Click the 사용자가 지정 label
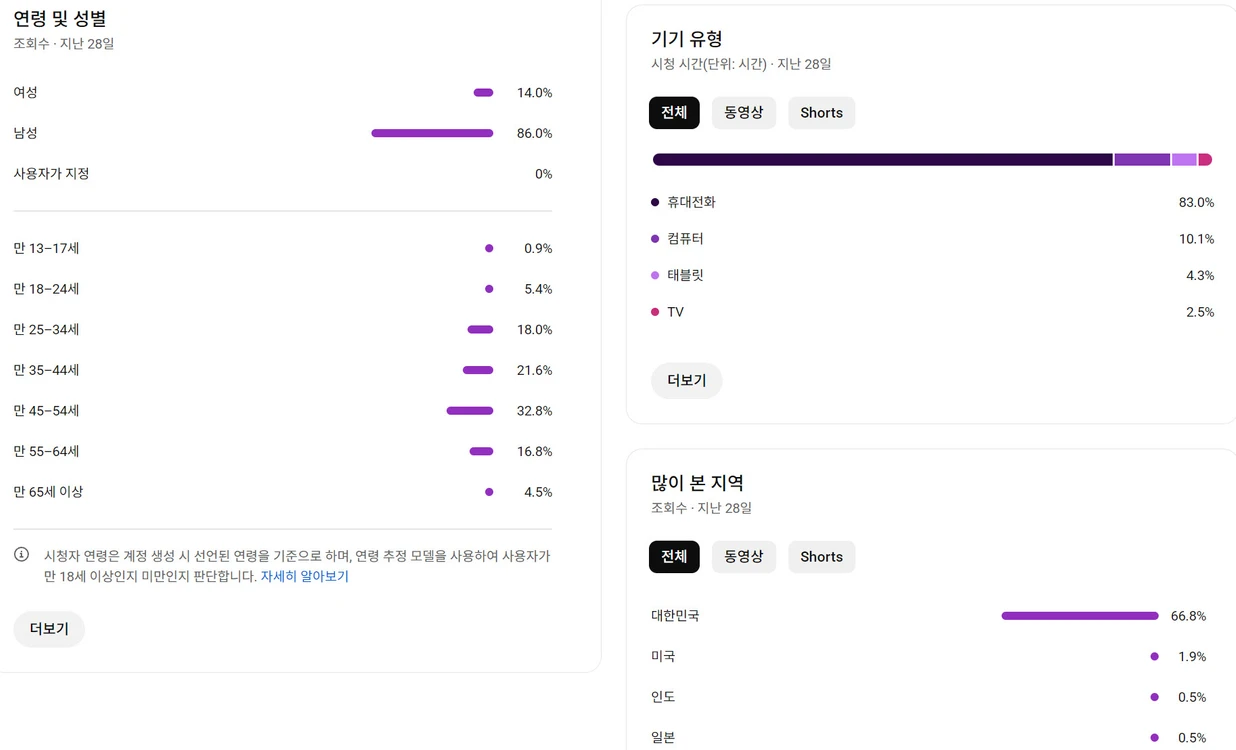1236x750 pixels. 51,174
